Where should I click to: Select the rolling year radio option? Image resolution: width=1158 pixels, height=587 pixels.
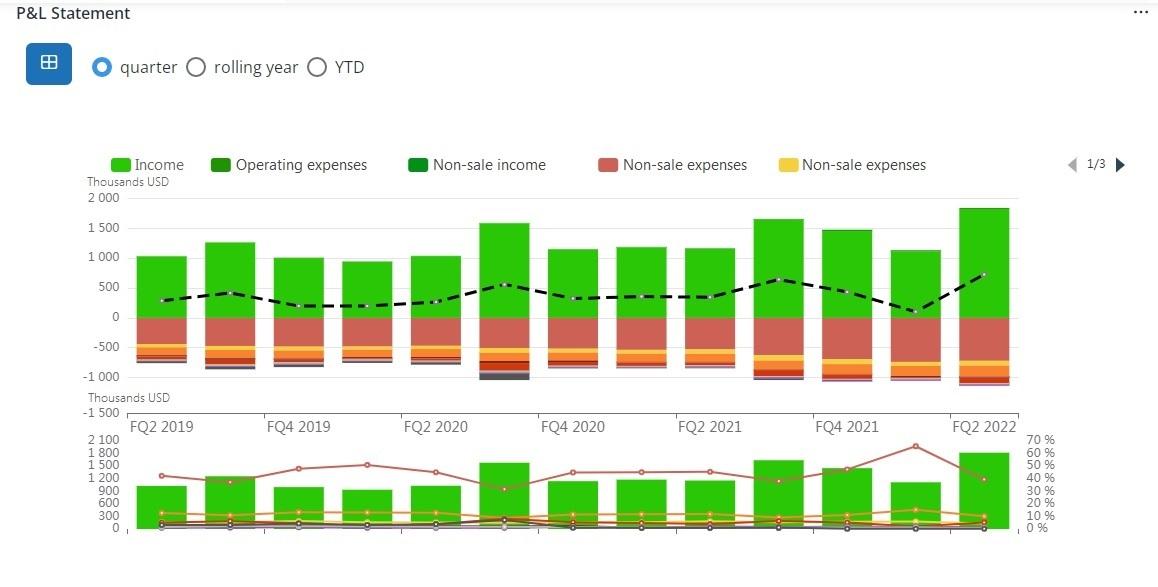point(196,67)
